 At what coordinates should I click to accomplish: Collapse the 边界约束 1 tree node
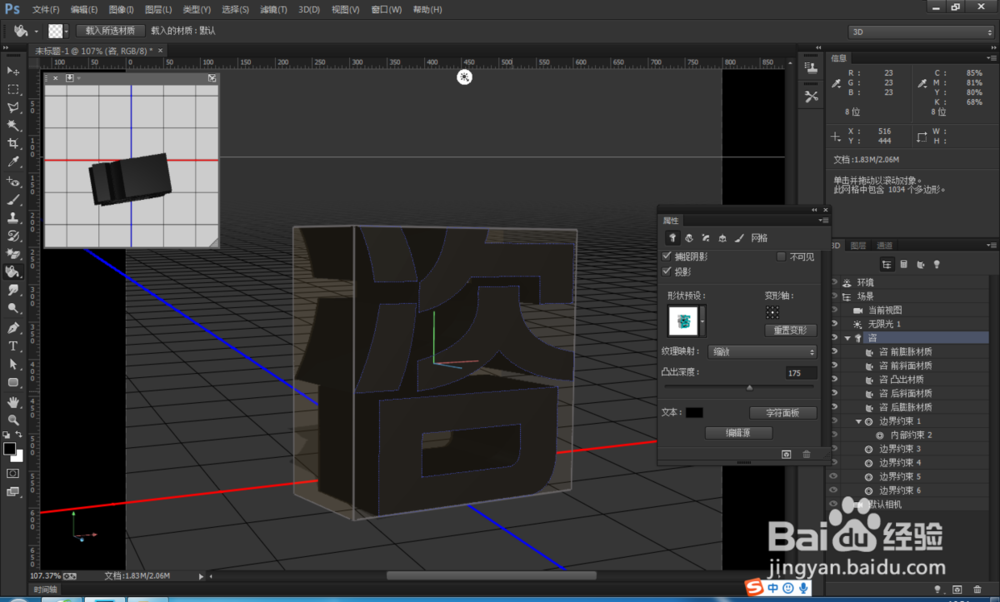(x=858, y=422)
